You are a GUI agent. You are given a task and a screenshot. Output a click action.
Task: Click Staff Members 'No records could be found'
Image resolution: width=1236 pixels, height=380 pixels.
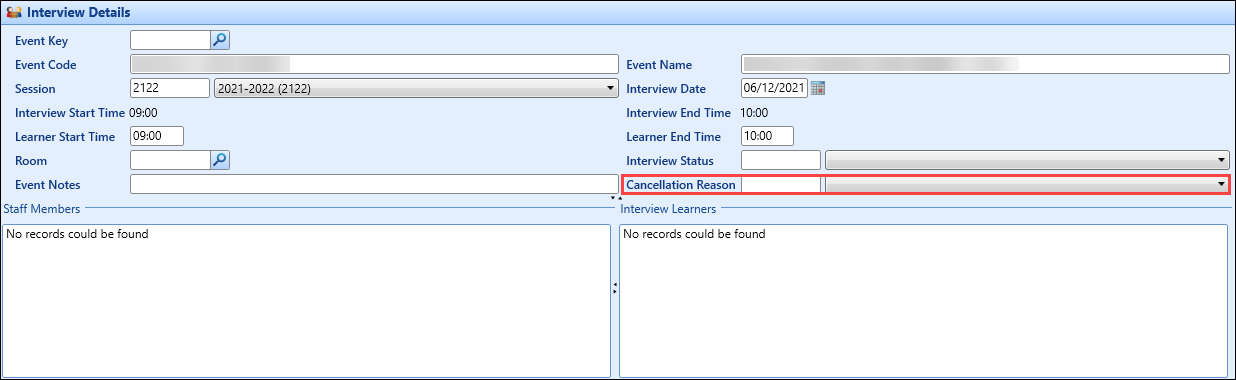(x=77, y=235)
